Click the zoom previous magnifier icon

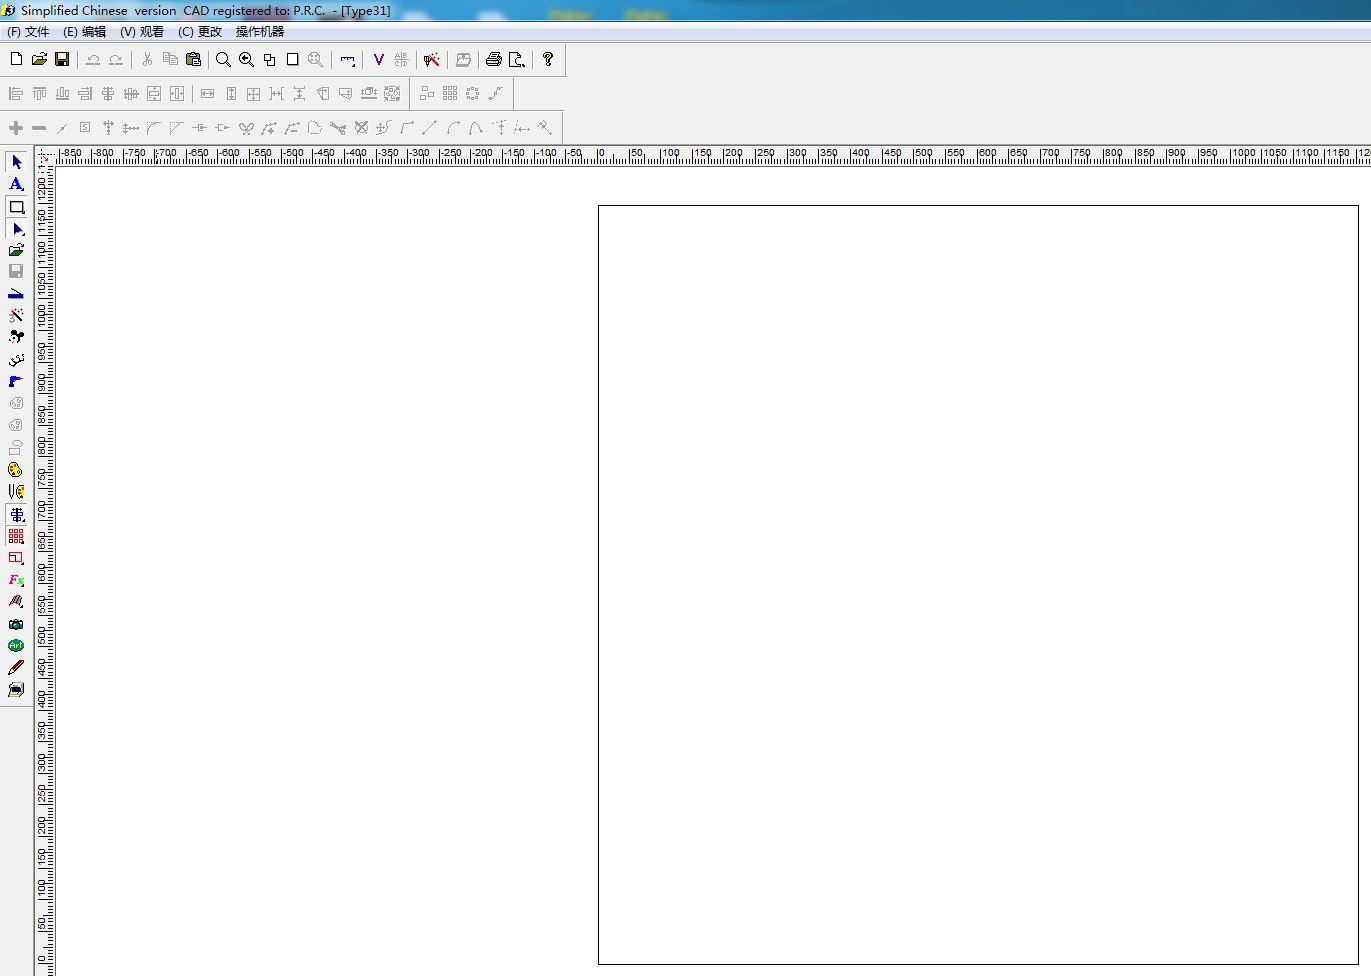(246, 60)
